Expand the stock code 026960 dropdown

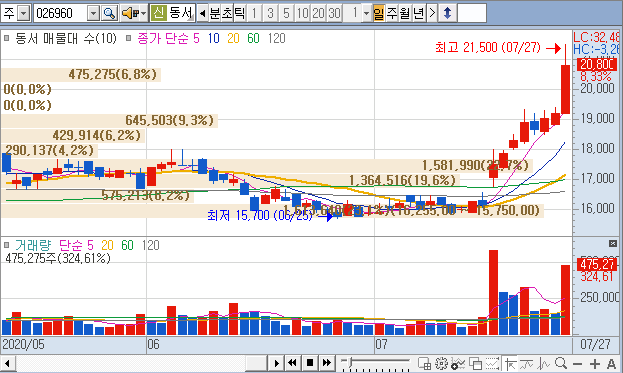tap(93, 14)
